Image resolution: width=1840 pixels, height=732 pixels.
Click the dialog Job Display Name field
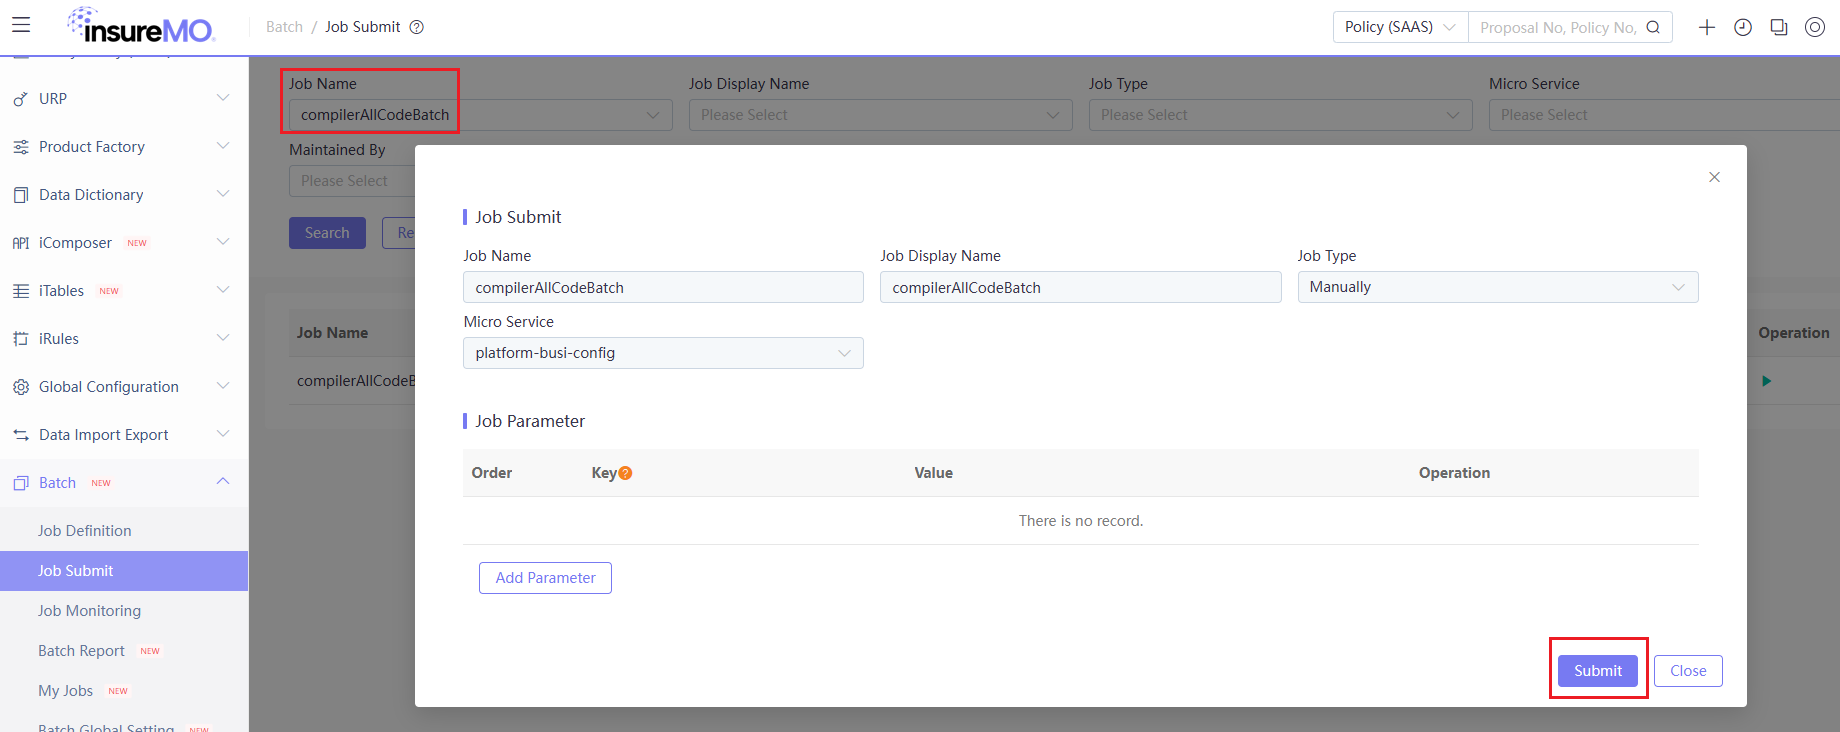tap(1080, 287)
